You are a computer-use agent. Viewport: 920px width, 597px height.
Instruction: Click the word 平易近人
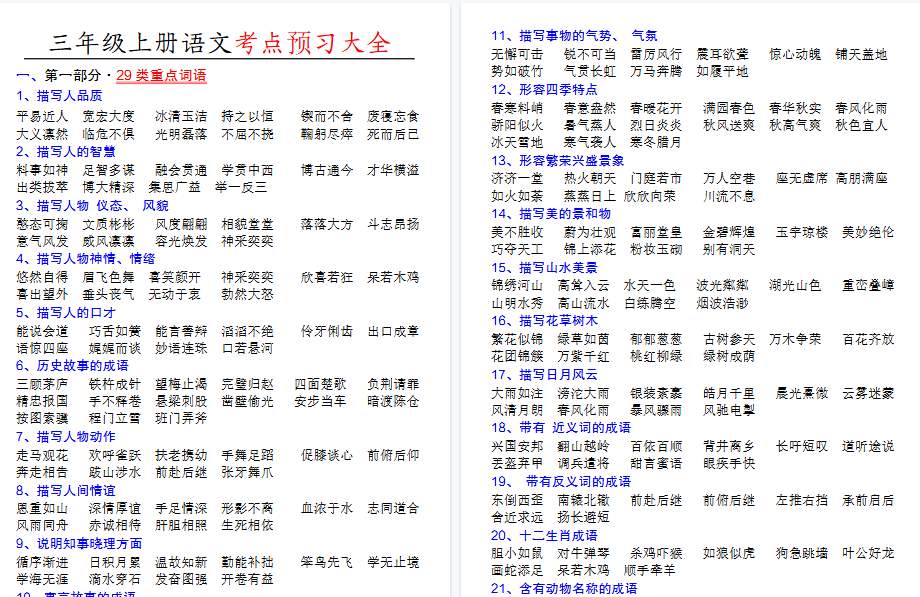(45, 114)
